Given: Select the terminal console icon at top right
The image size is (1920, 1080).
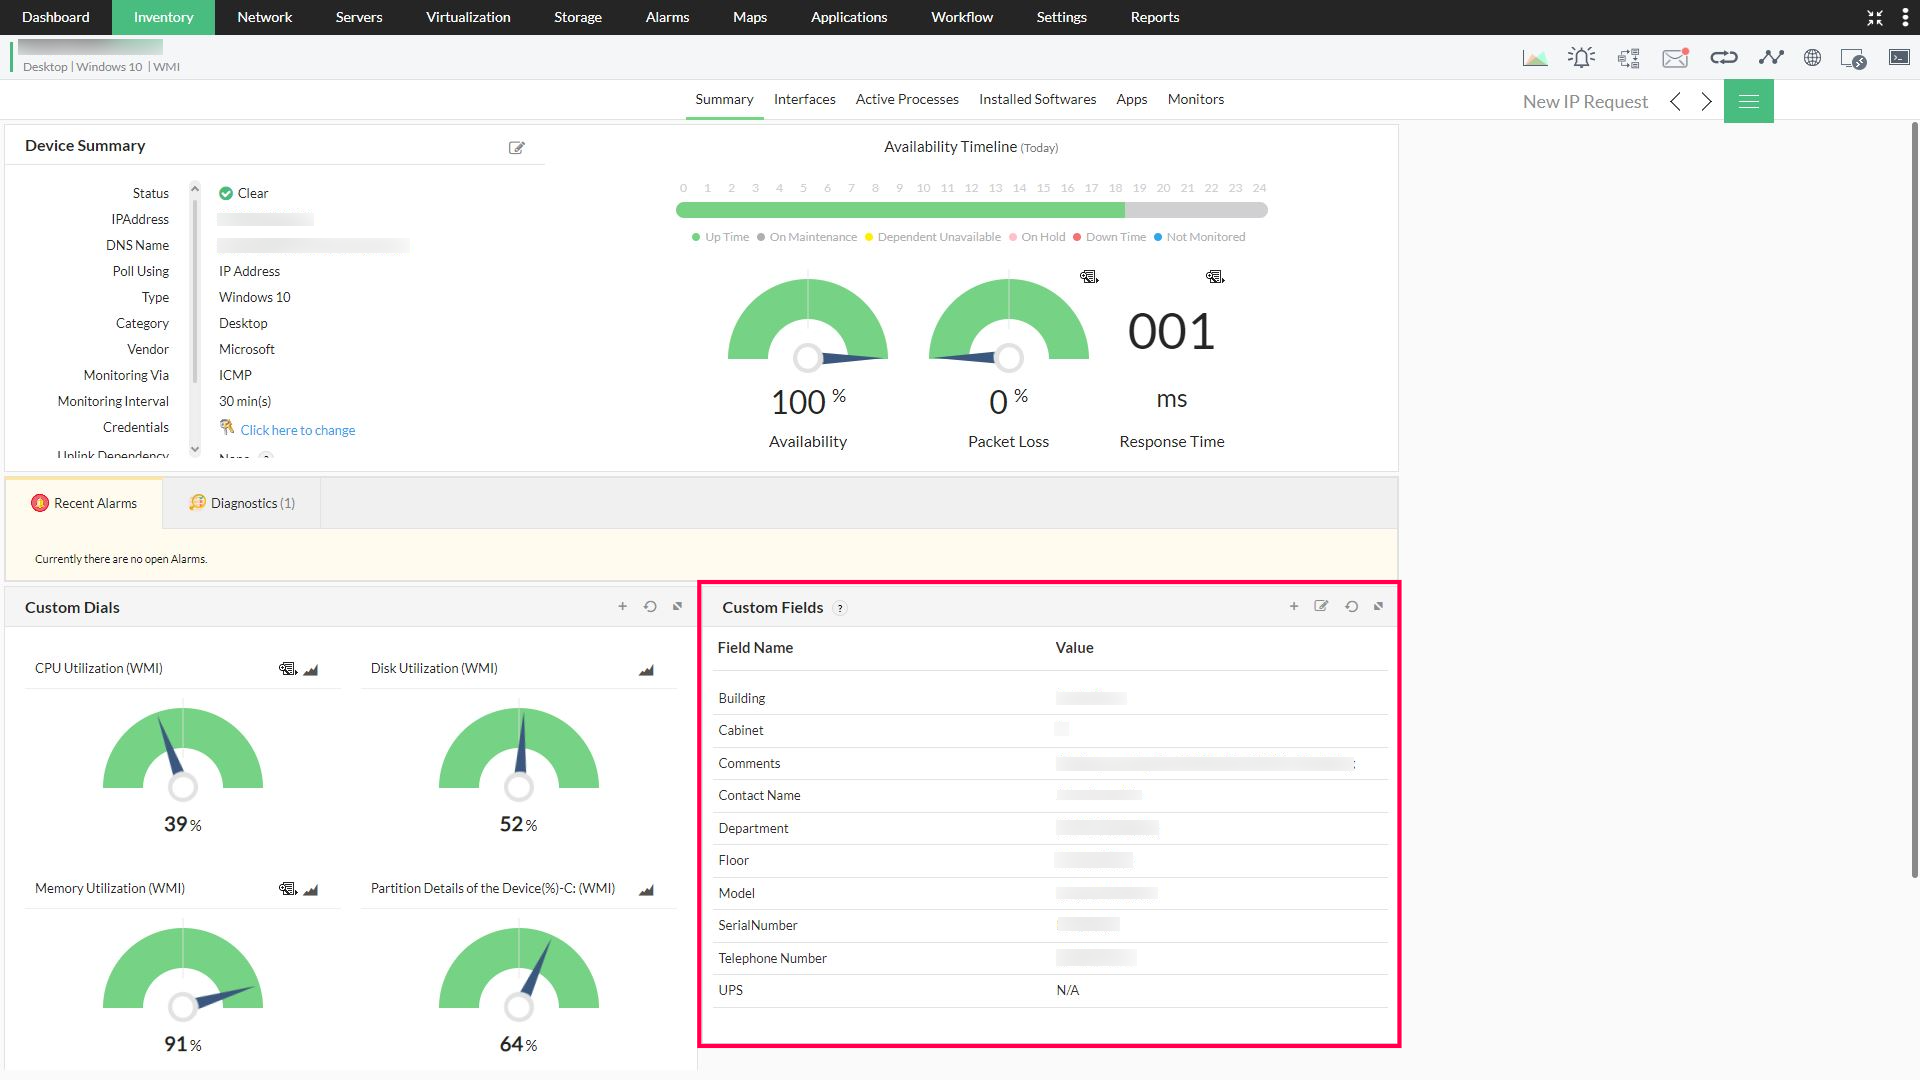Looking at the screenshot, I should point(1899,57).
